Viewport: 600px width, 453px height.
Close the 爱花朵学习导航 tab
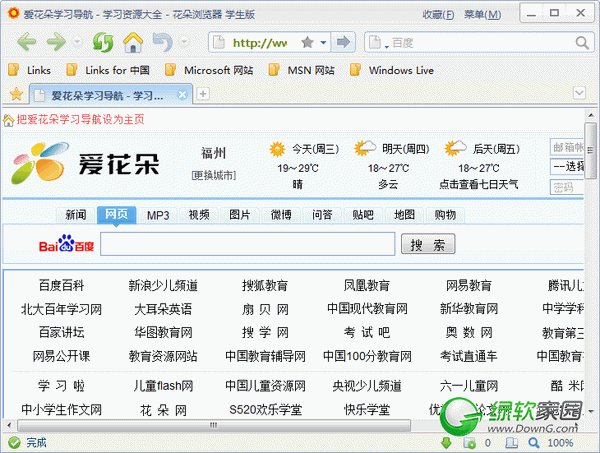183,95
